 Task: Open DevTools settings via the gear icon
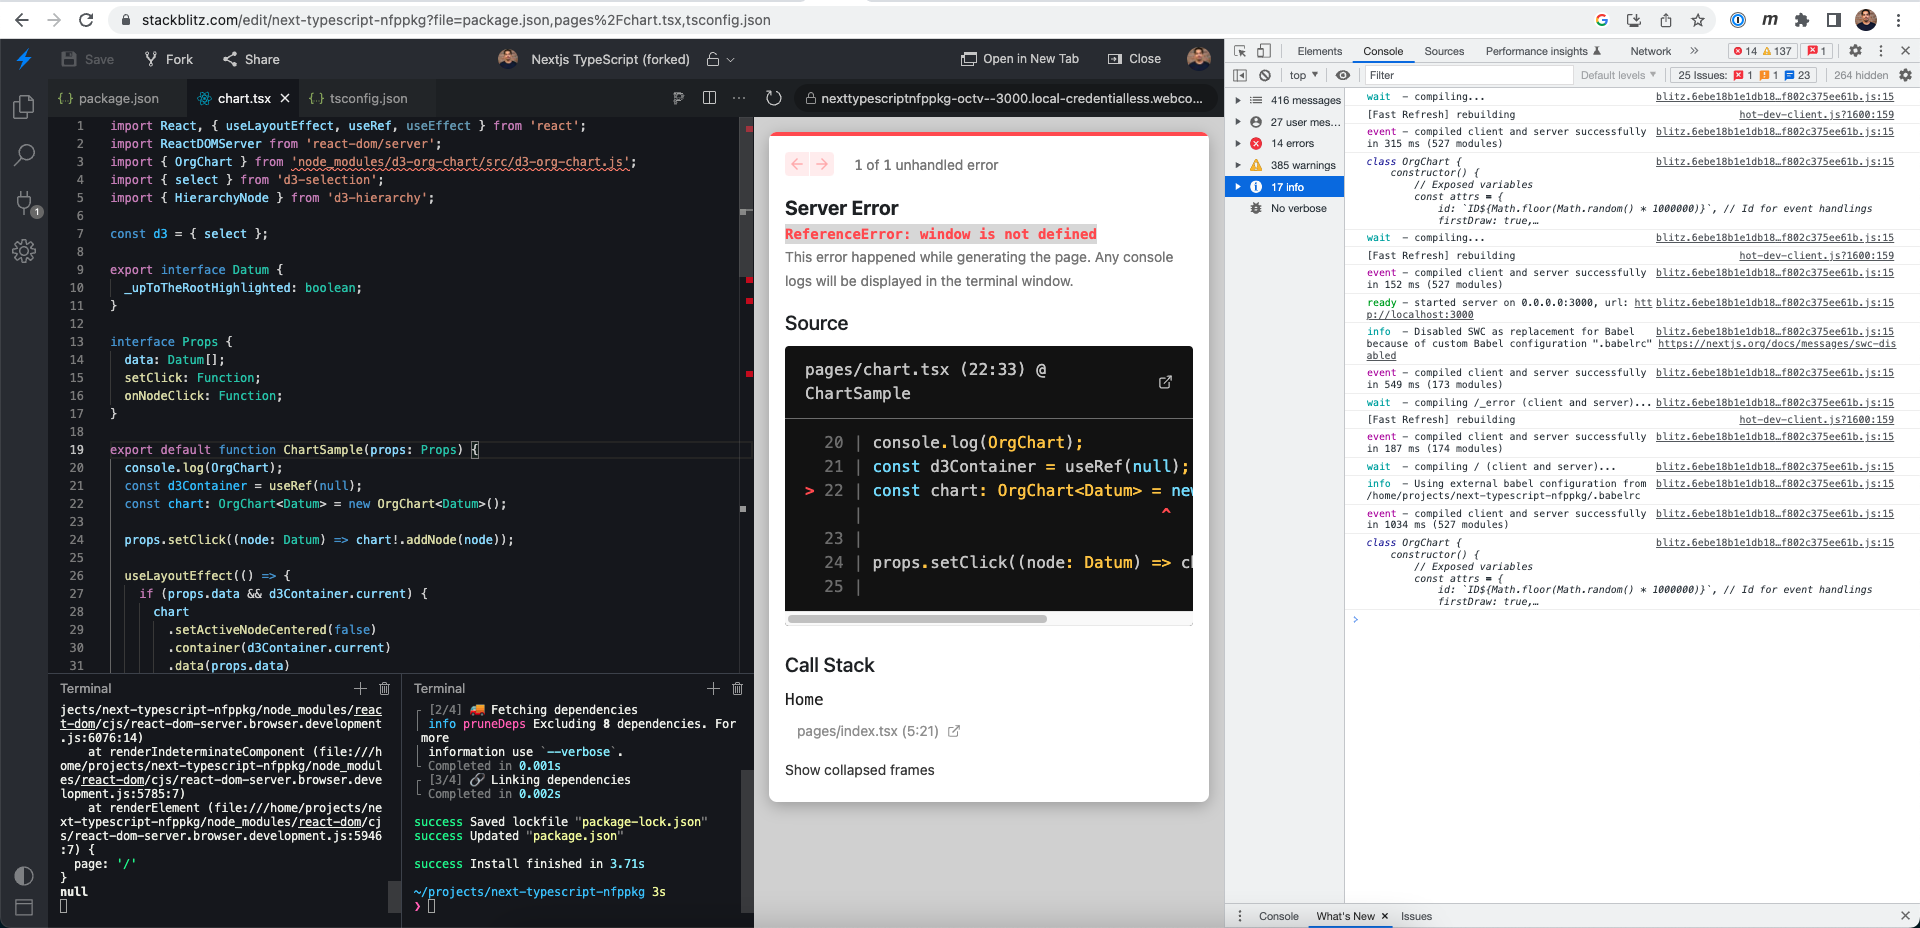coord(1855,50)
